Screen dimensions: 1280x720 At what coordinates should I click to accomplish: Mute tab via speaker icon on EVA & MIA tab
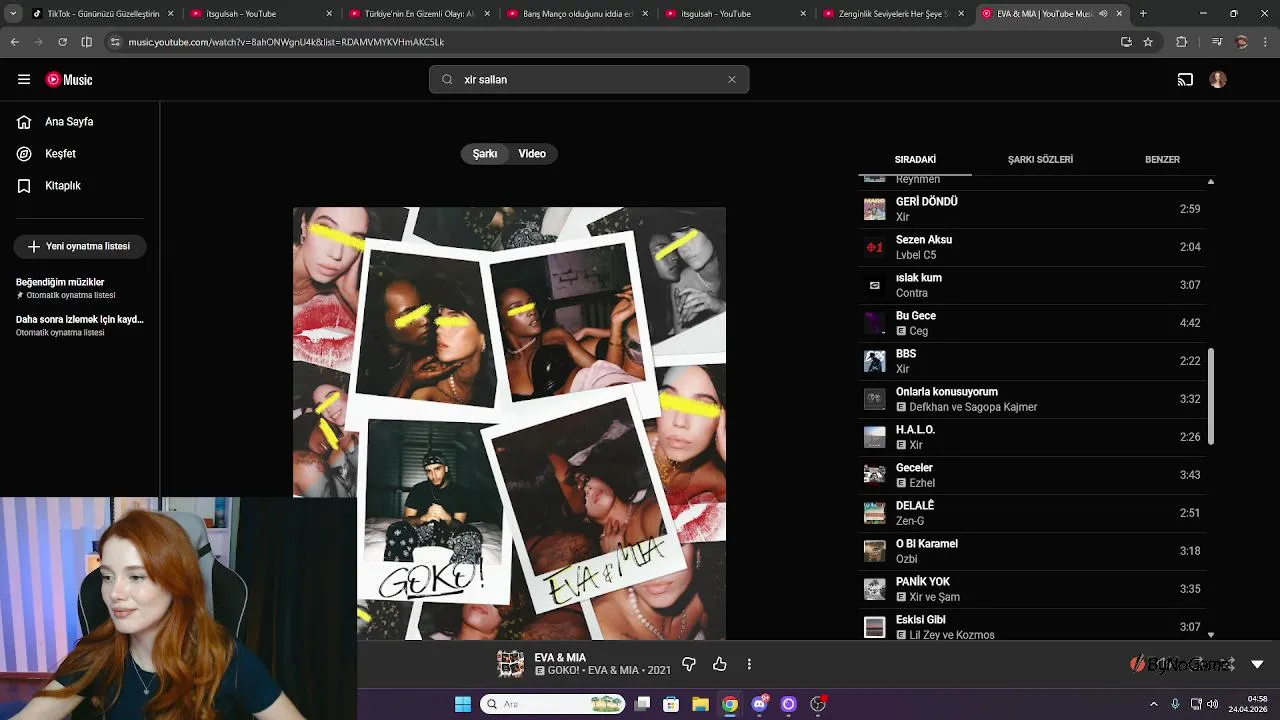click(1103, 14)
